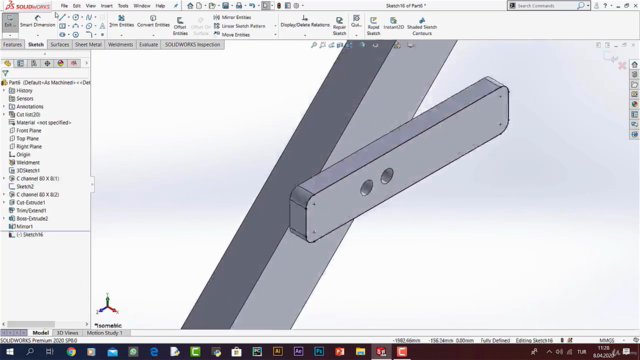Switch to the Sheet Metal tab
Screen dimensions: 640x360
pyautogui.click(x=88, y=44)
